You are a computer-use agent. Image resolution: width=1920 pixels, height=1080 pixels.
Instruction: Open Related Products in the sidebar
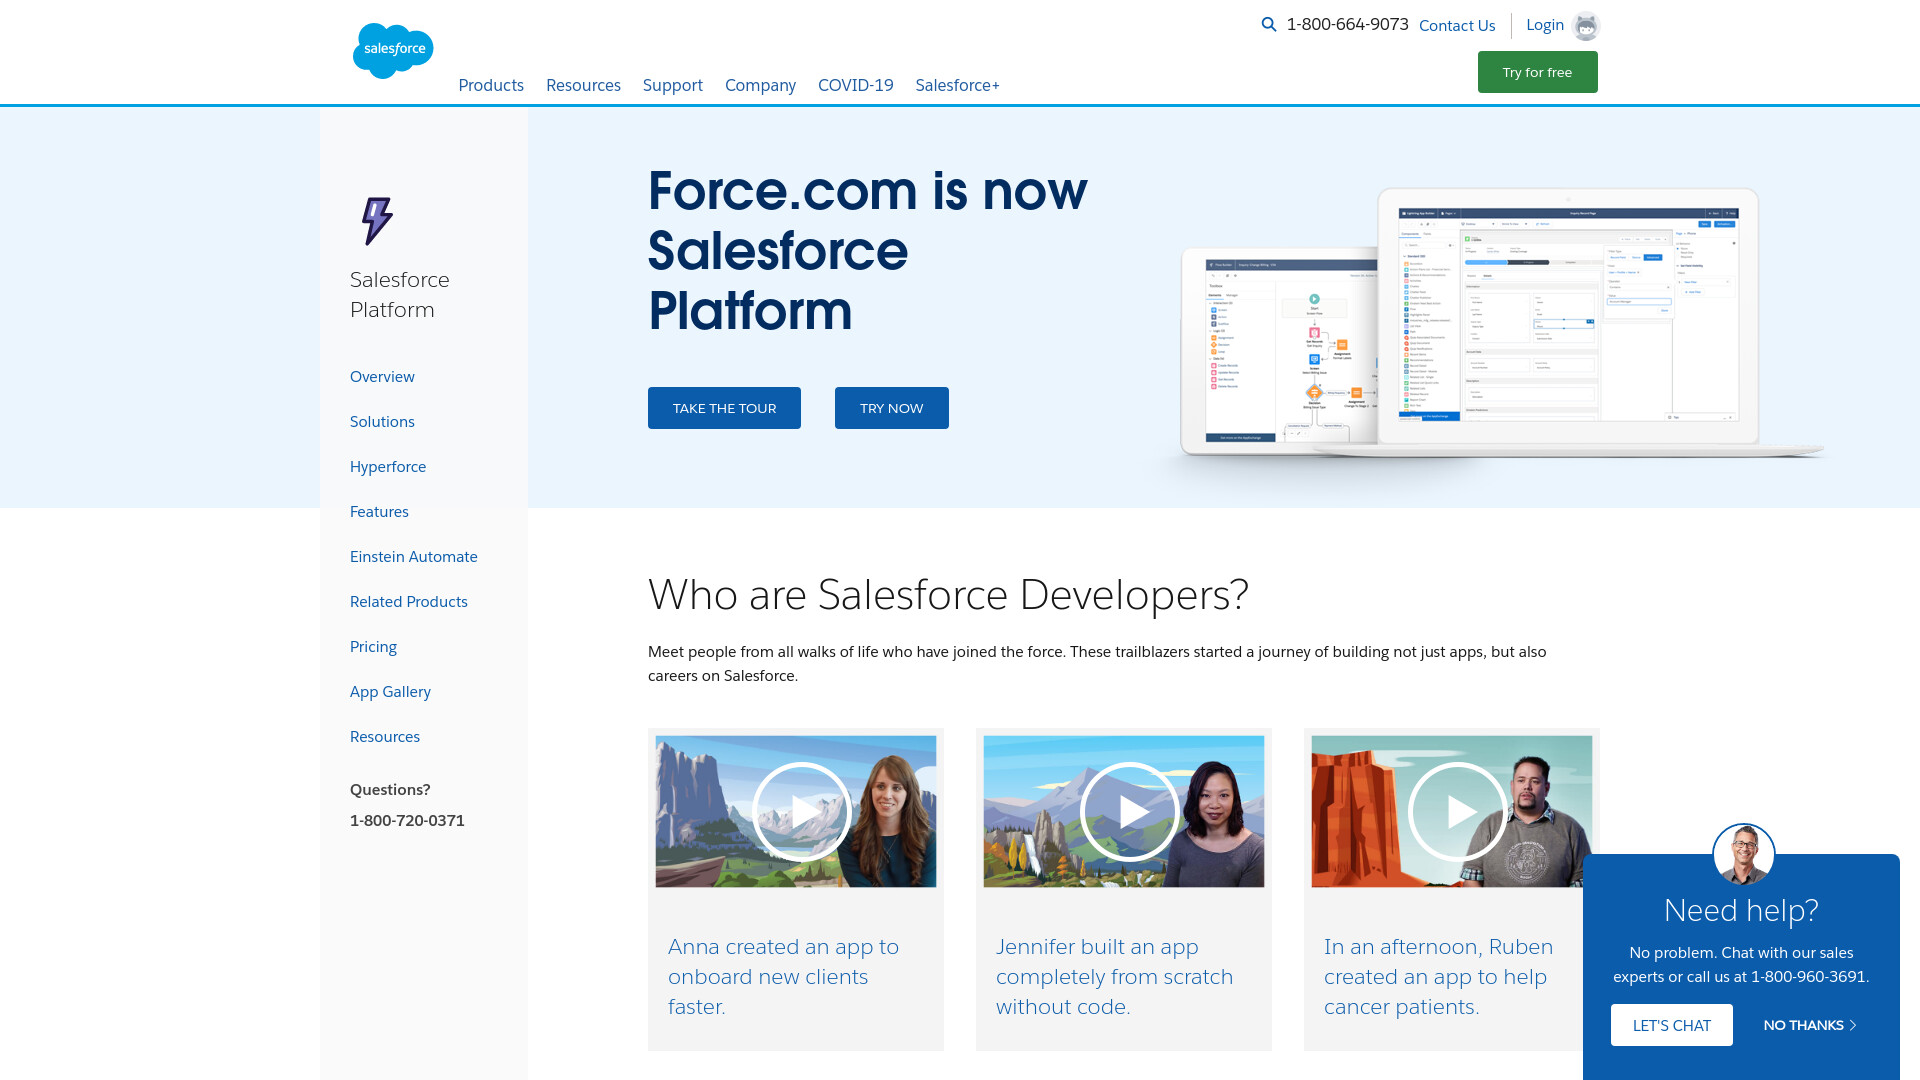tap(409, 601)
